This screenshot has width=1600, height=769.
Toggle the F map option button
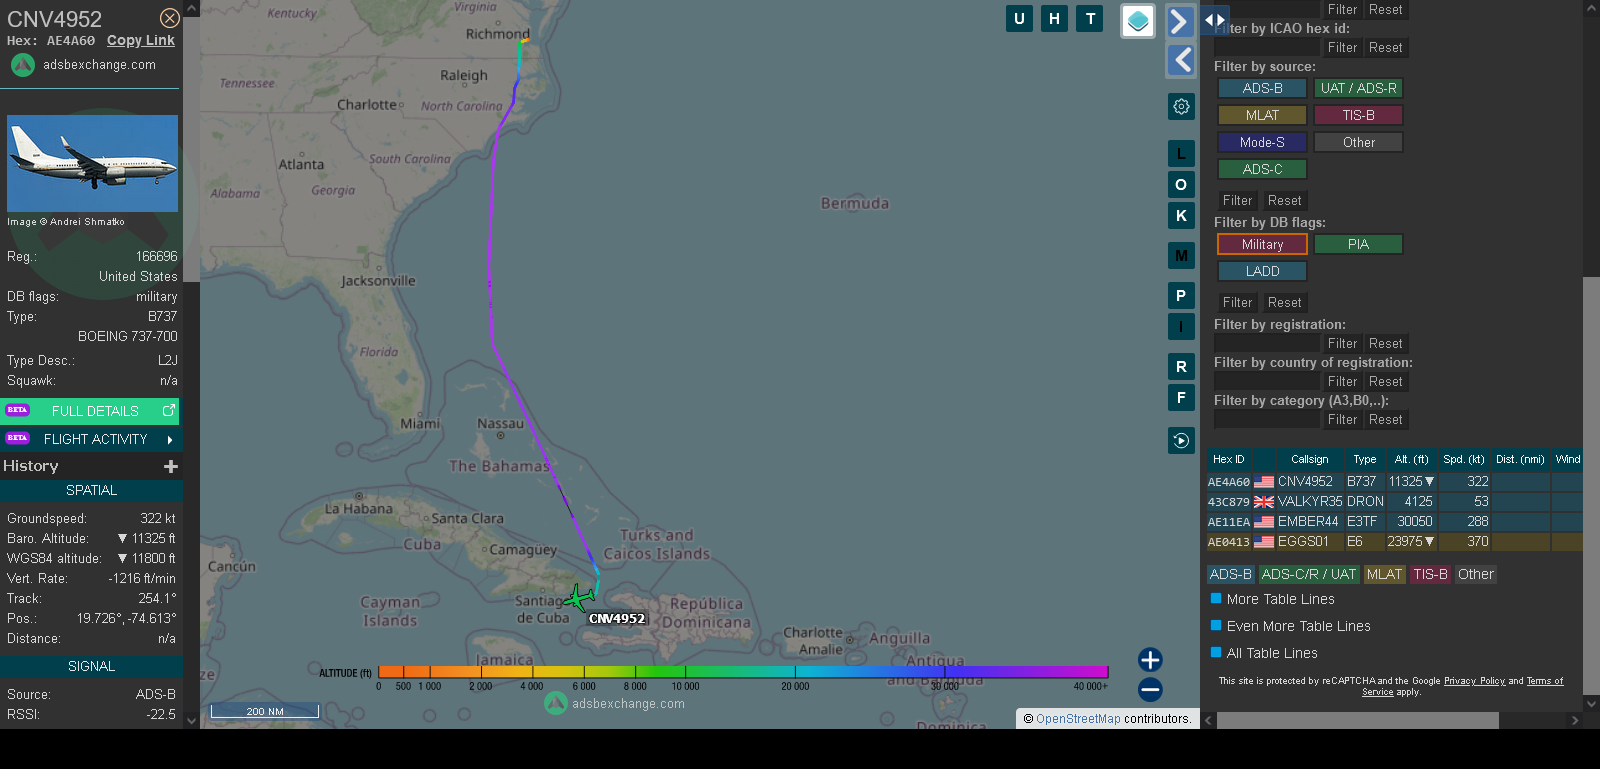coord(1181,398)
